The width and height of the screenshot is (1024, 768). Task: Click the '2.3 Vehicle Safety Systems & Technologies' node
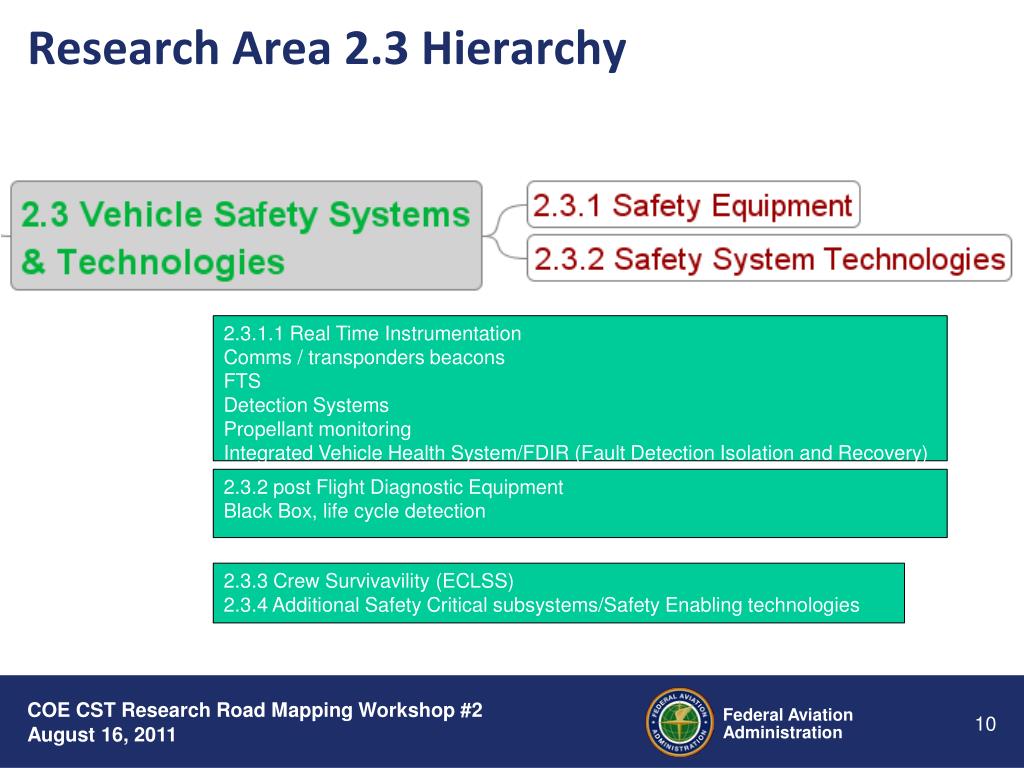246,236
